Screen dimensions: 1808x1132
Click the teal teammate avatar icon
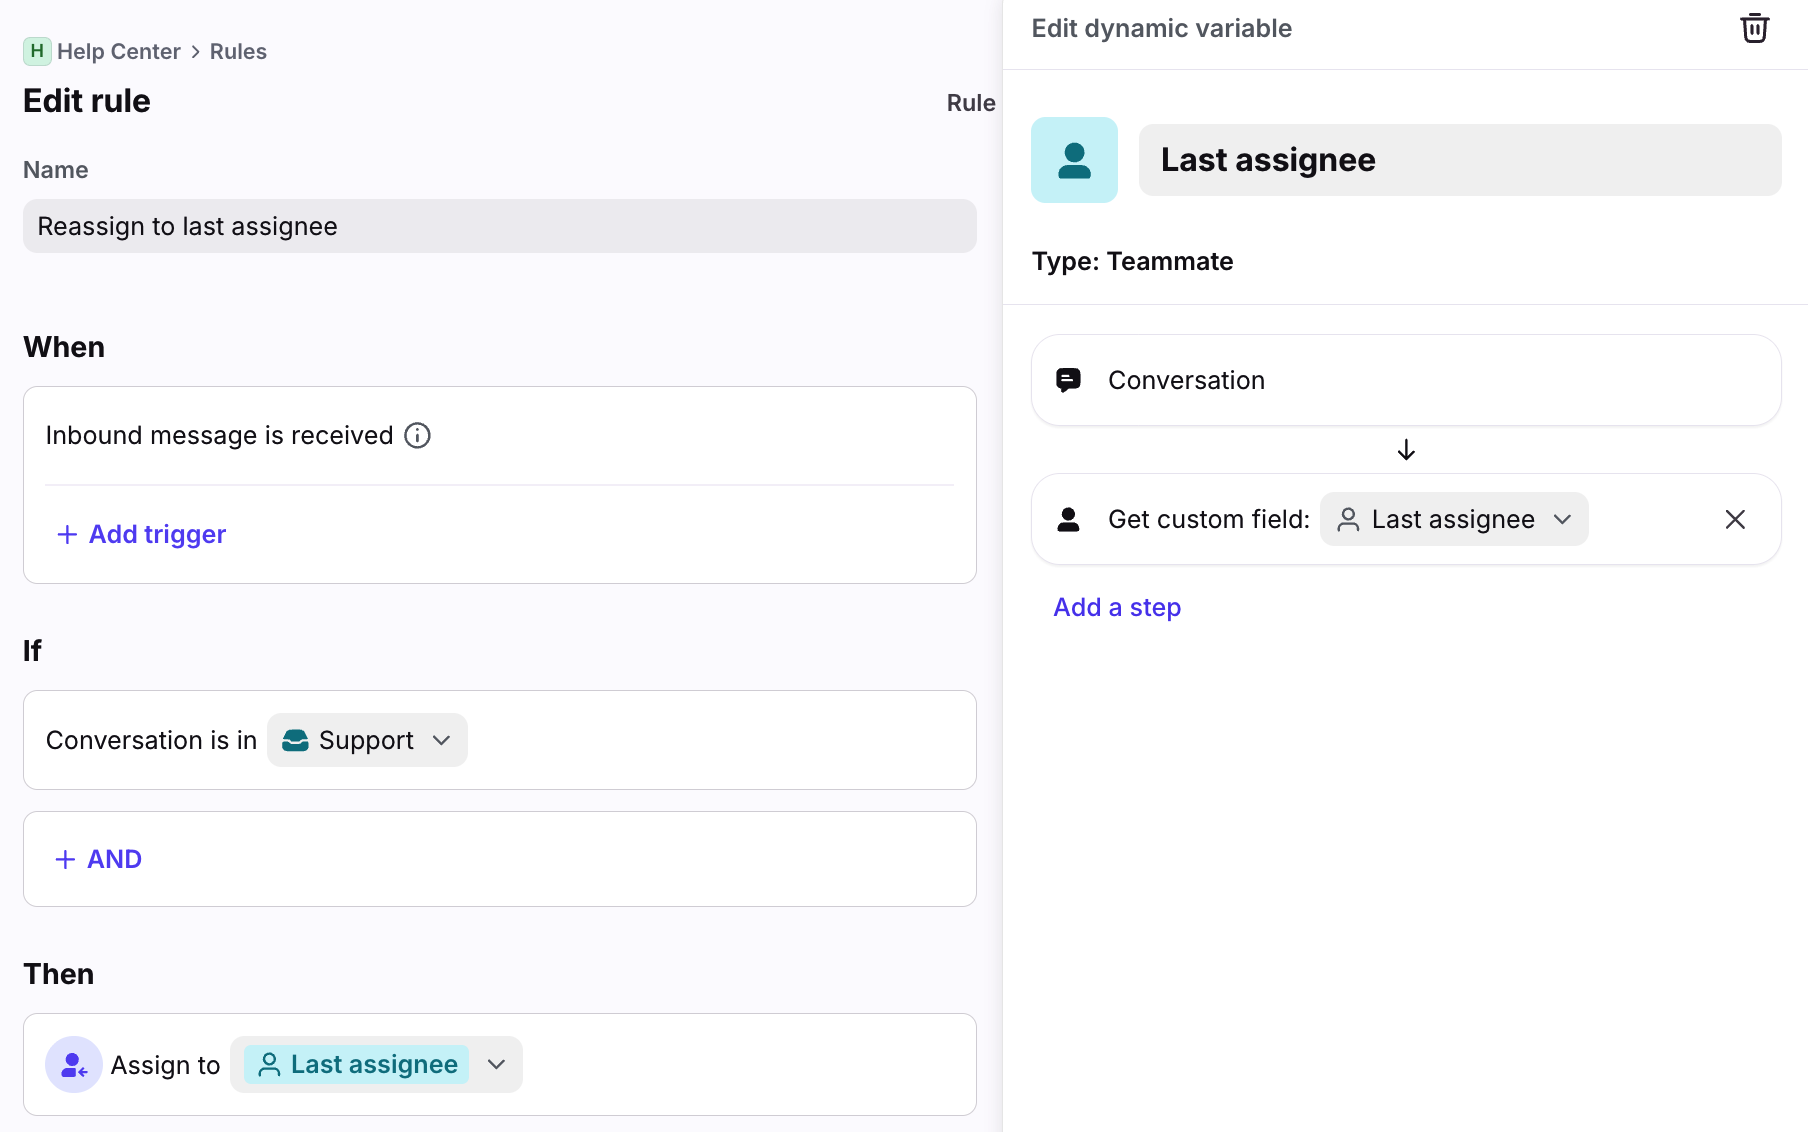(x=1074, y=160)
